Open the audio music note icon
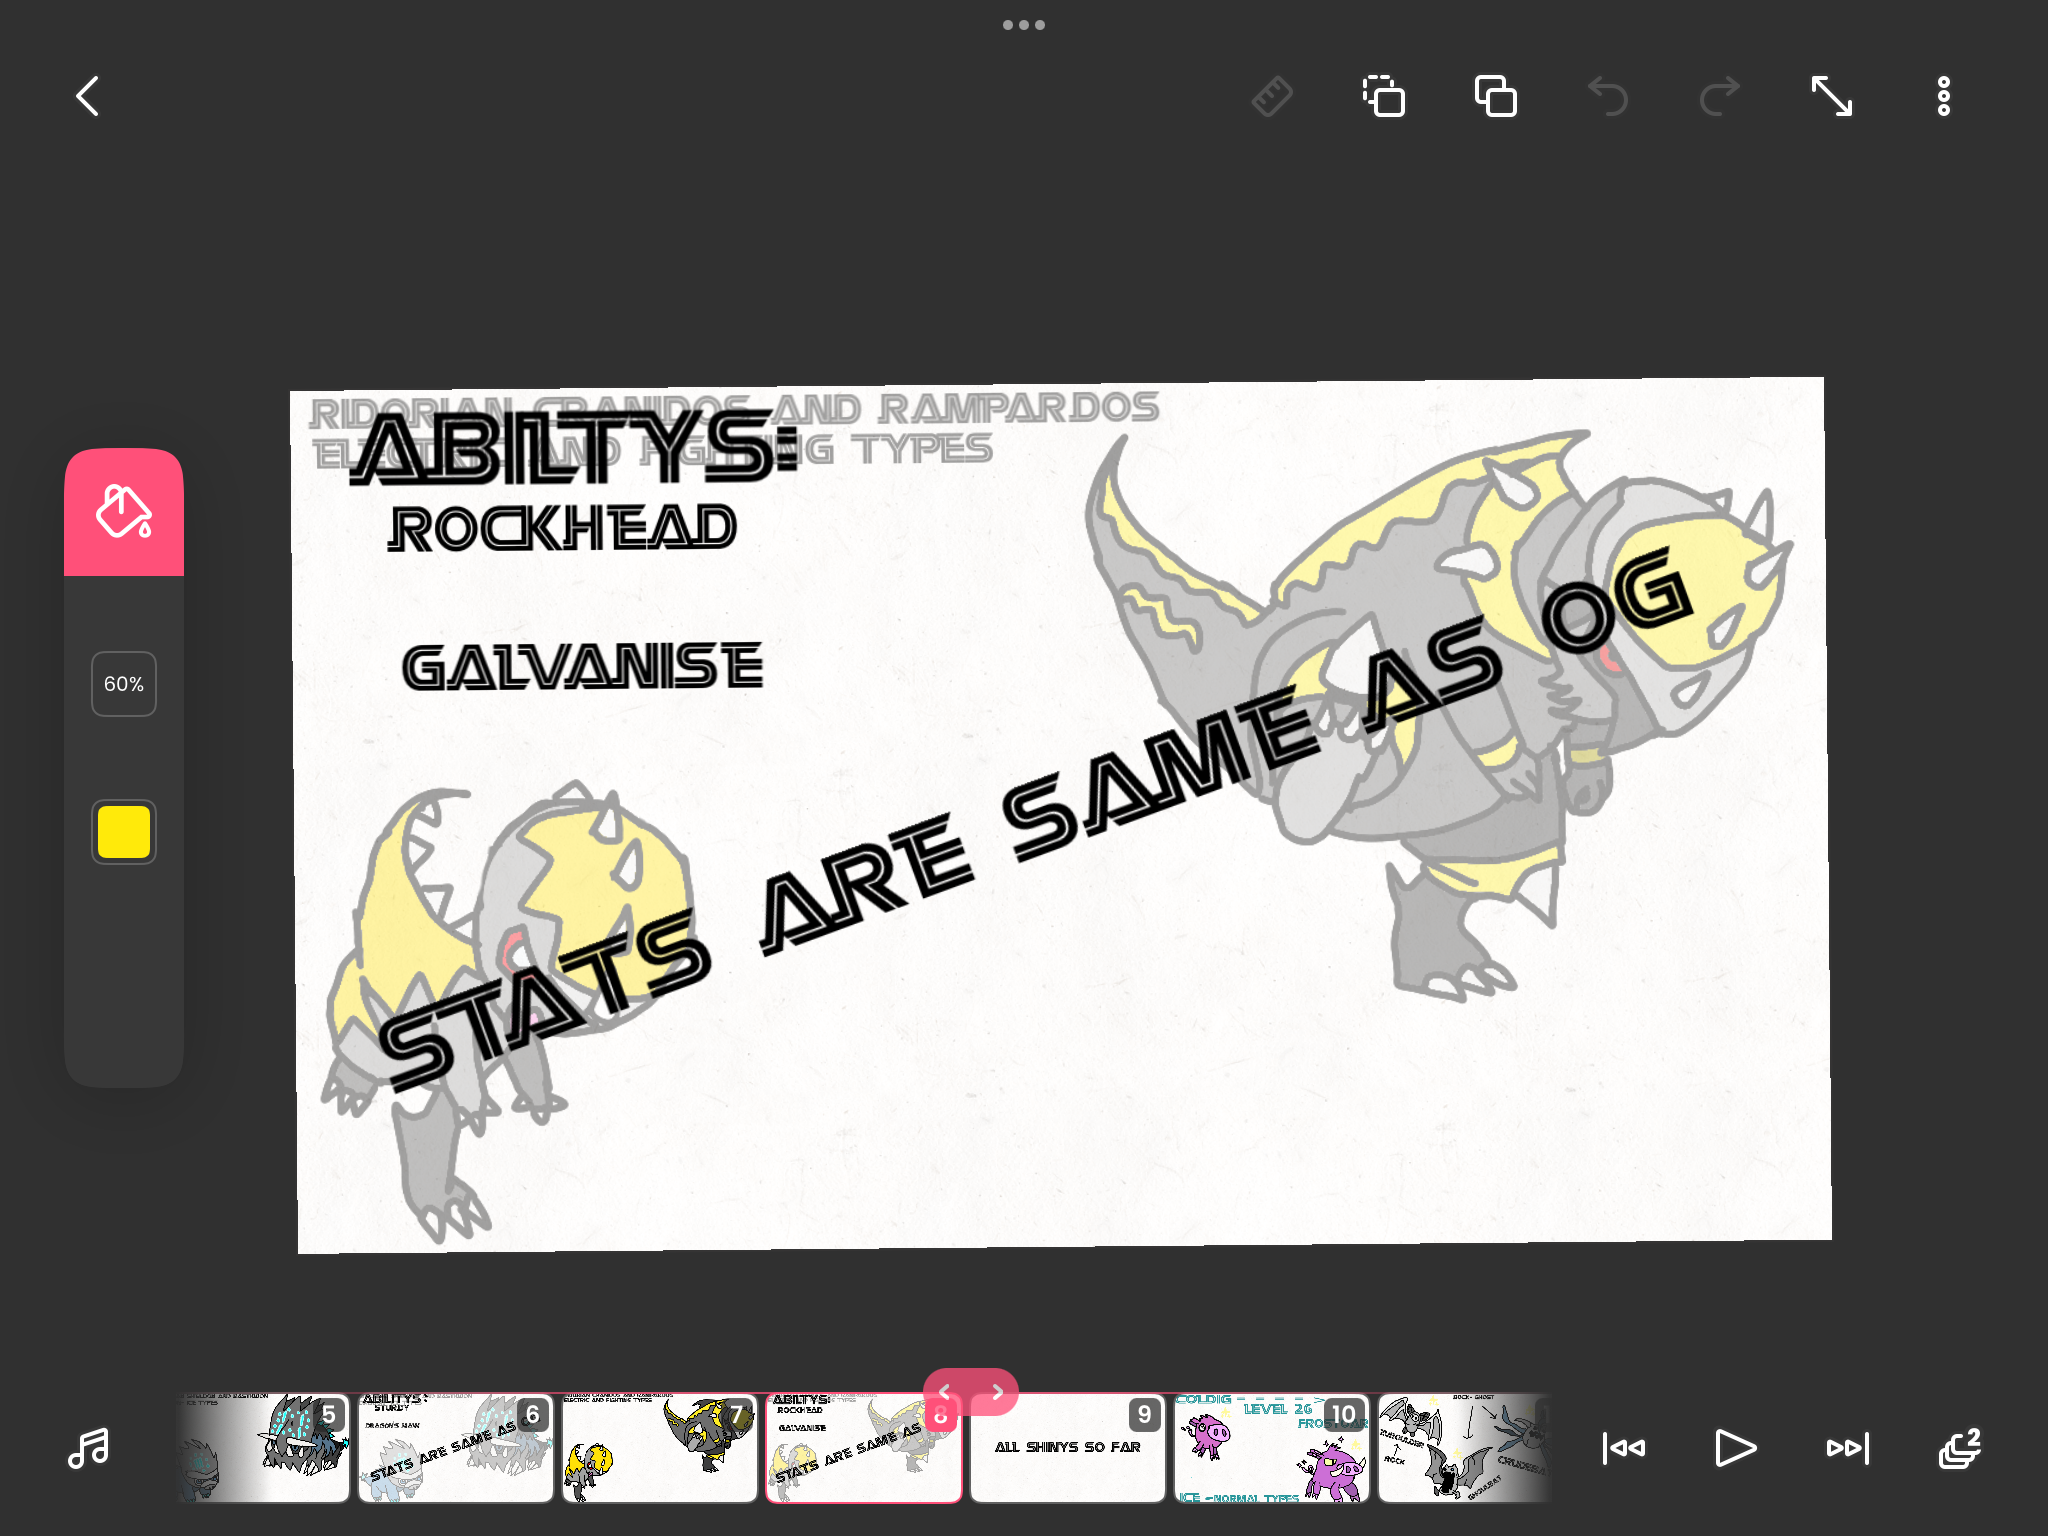The width and height of the screenshot is (2048, 1536). tap(89, 1448)
